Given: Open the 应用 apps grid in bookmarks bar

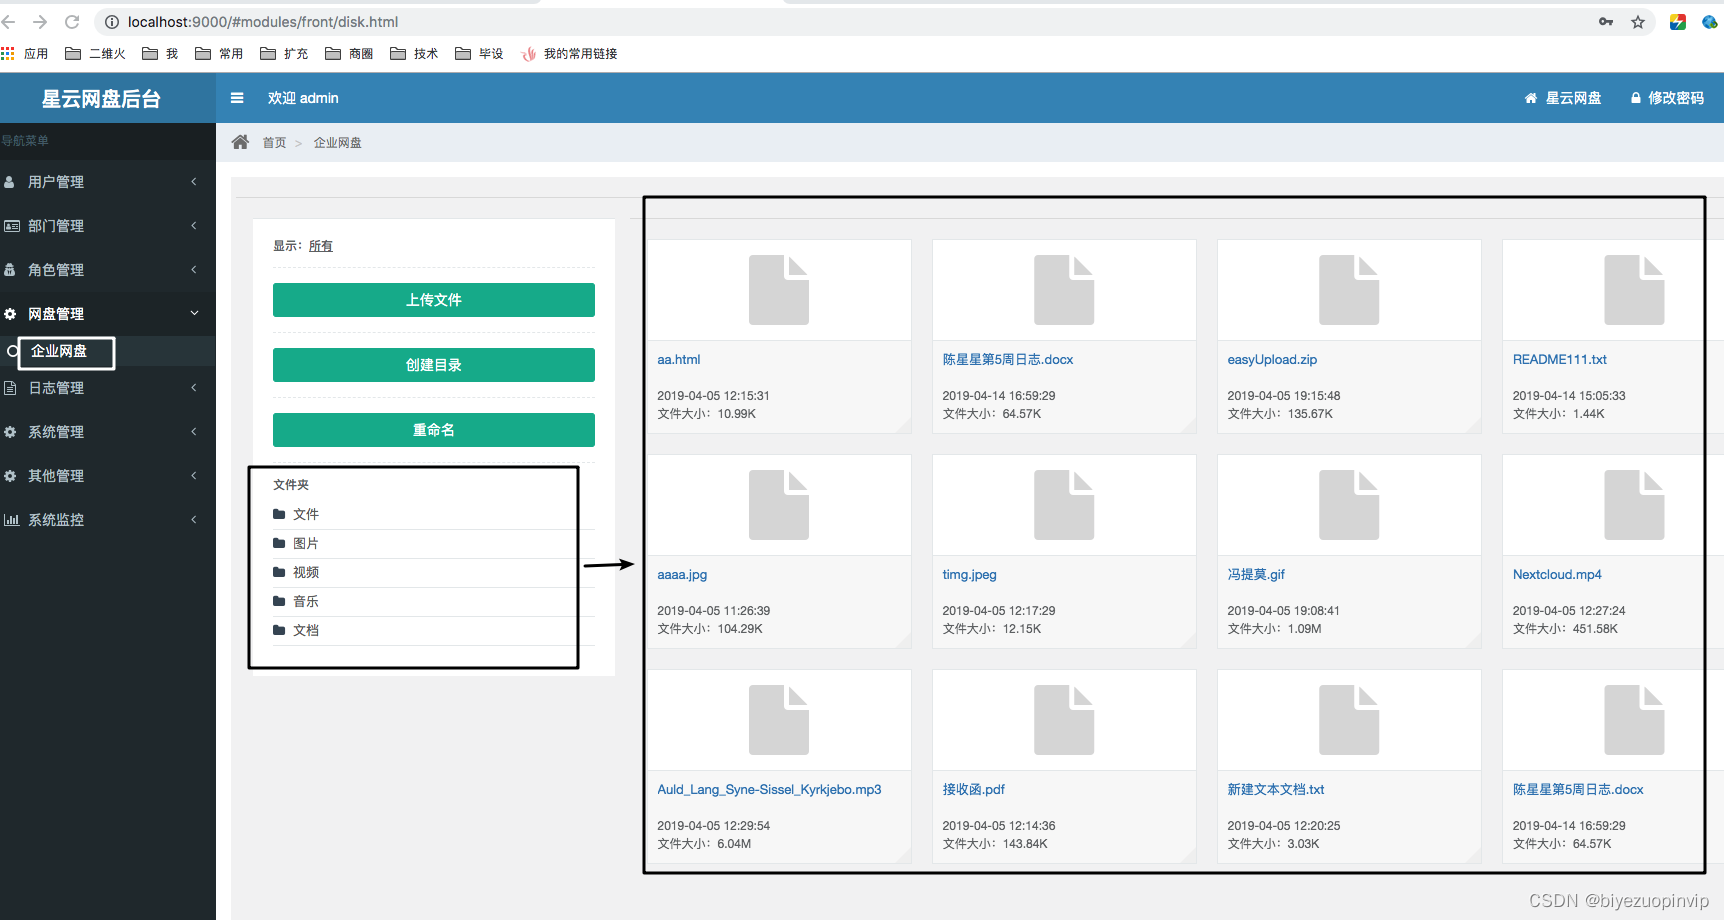Looking at the screenshot, I should point(25,54).
